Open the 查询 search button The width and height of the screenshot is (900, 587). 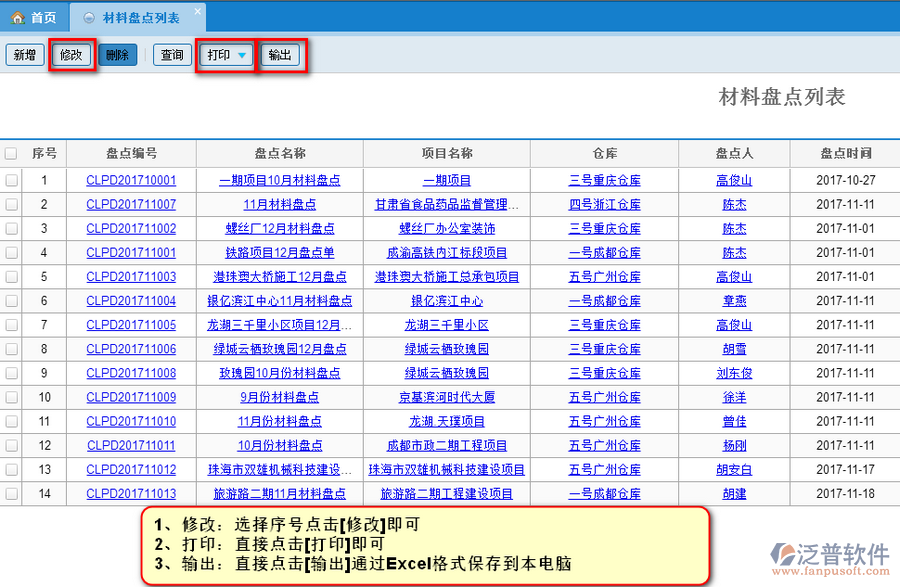(x=173, y=55)
